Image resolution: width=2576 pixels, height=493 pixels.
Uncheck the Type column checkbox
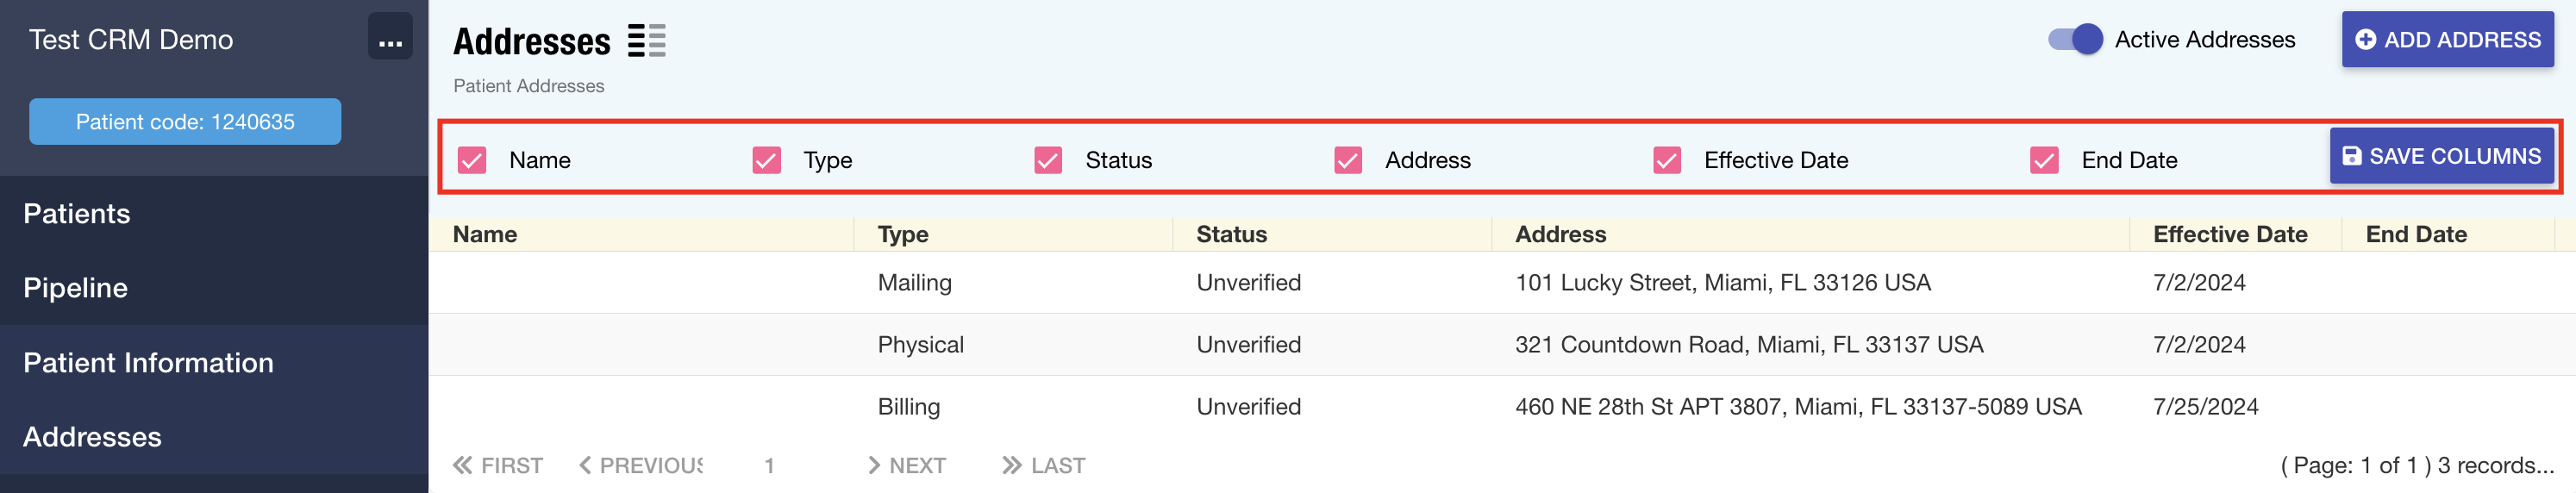click(766, 160)
